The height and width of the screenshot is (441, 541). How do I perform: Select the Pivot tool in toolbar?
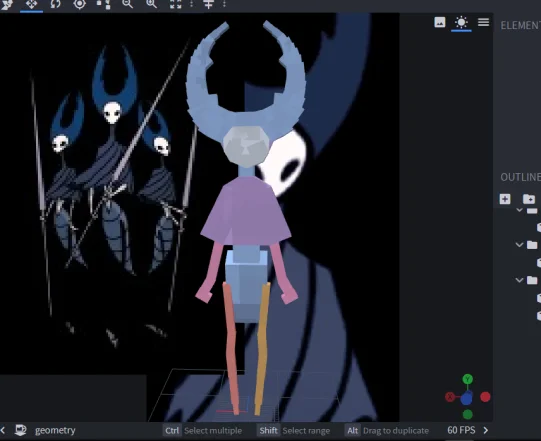[x=79, y=4]
